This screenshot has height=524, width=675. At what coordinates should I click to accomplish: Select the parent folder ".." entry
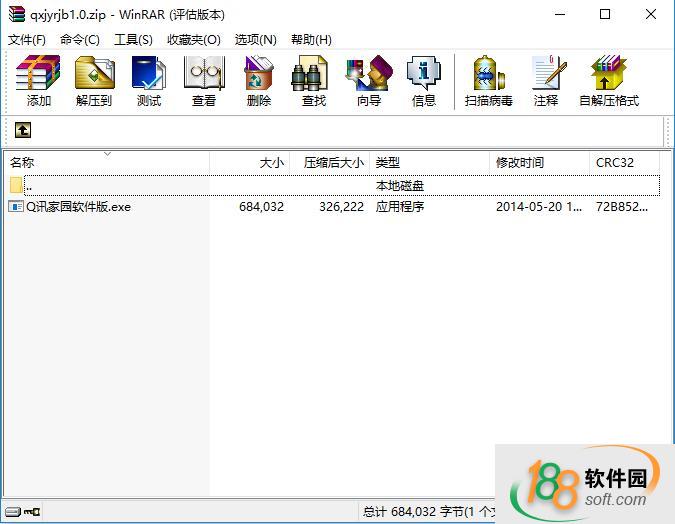click(30, 186)
